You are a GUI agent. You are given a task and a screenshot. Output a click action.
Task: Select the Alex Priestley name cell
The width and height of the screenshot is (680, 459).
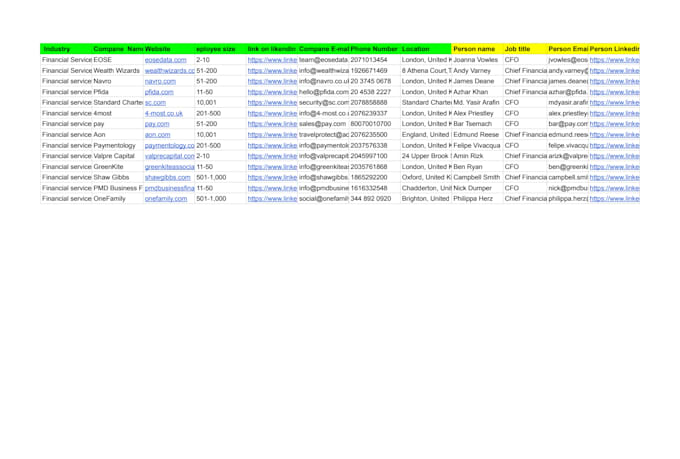(x=477, y=113)
